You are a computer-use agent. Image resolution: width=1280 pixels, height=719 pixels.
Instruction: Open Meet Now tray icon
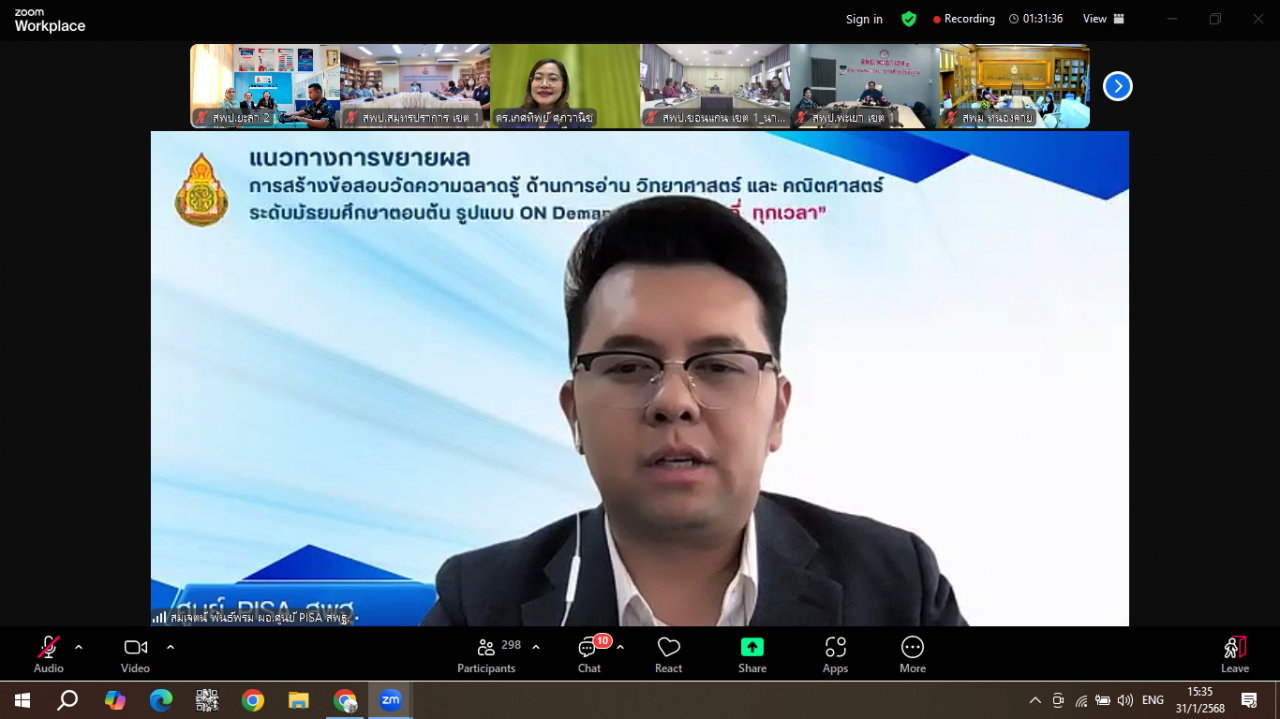[1058, 700]
